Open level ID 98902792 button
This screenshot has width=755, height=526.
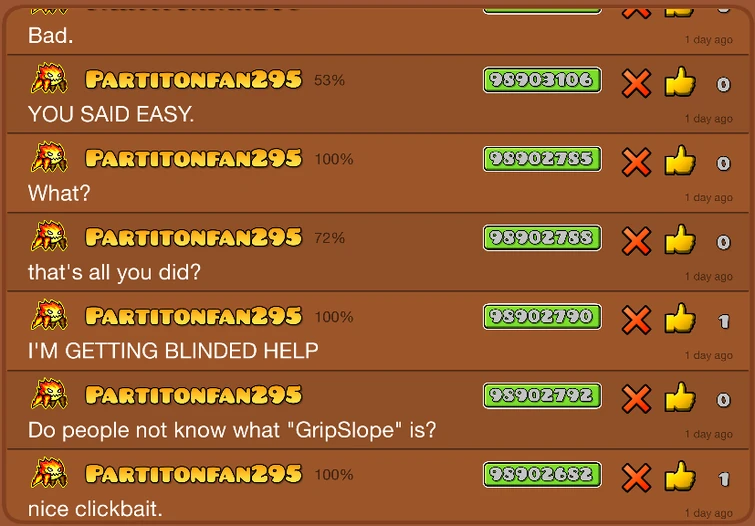(542, 395)
